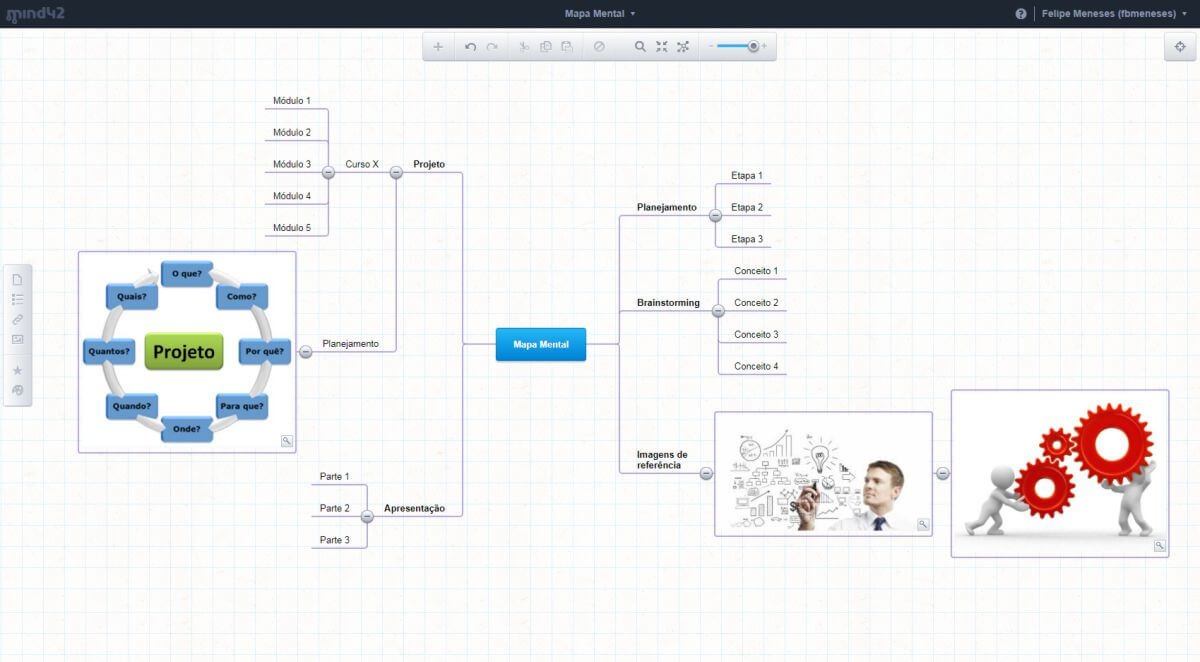
Task: Click the collapse-all arrows icon in toolbar
Action: (x=661, y=47)
